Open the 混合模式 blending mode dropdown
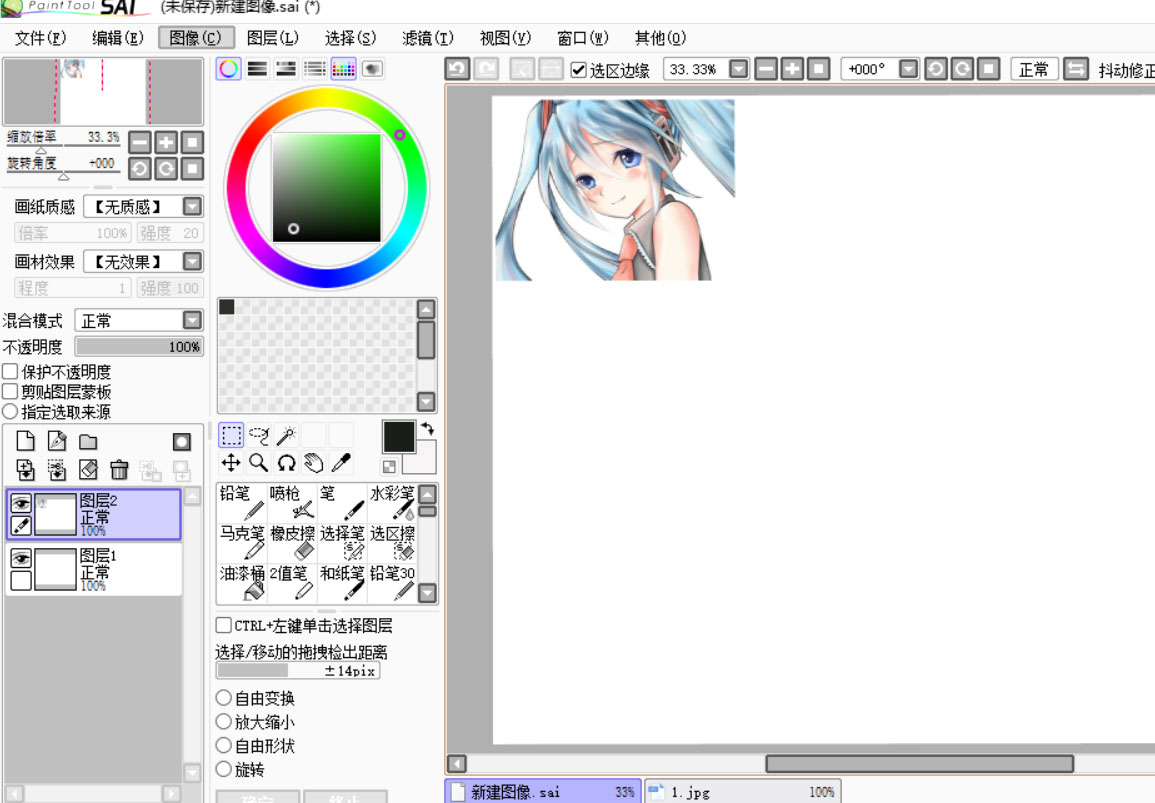Image resolution: width=1155 pixels, height=803 pixels. [x=192, y=320]
